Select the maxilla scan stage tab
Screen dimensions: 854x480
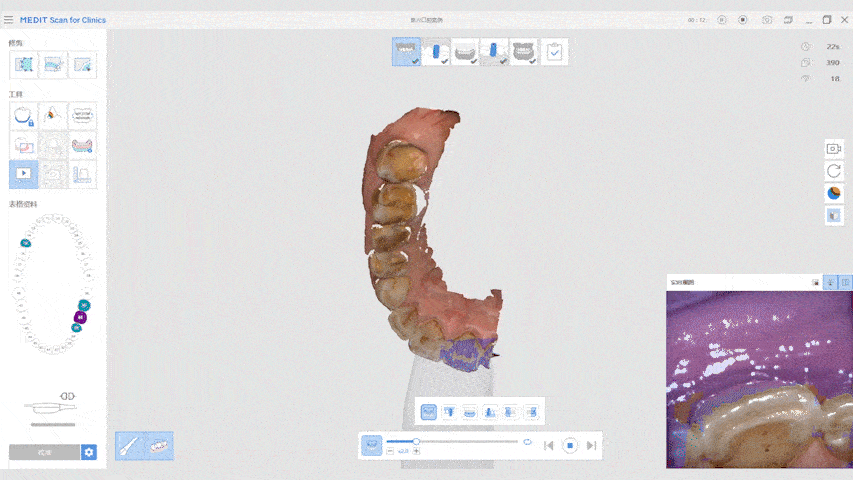coord(406,52)
